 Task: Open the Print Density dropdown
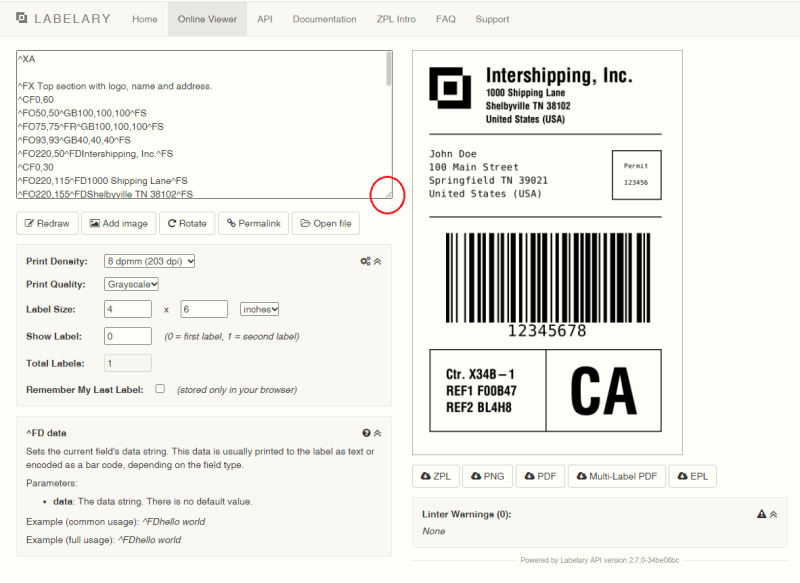click(x=149, y=261)
